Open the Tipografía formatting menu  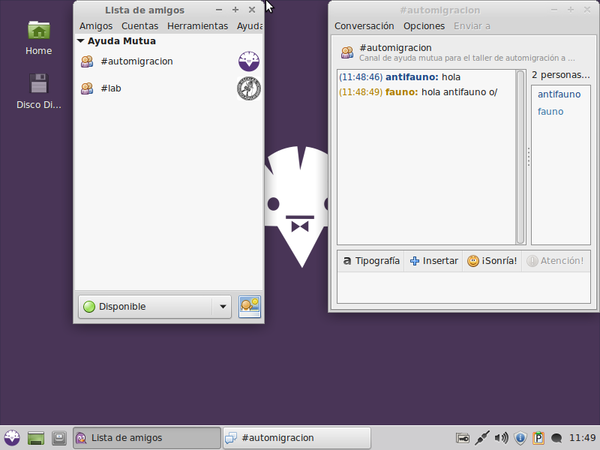371,261
